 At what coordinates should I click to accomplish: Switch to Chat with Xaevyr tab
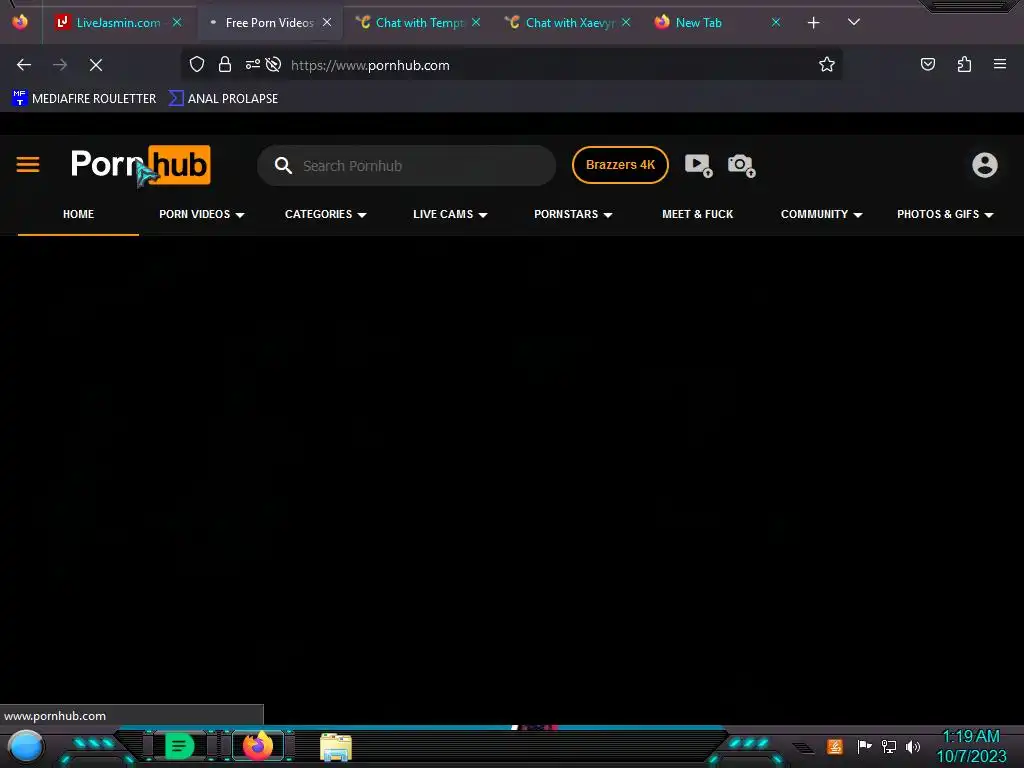click(x=568, y=22)
